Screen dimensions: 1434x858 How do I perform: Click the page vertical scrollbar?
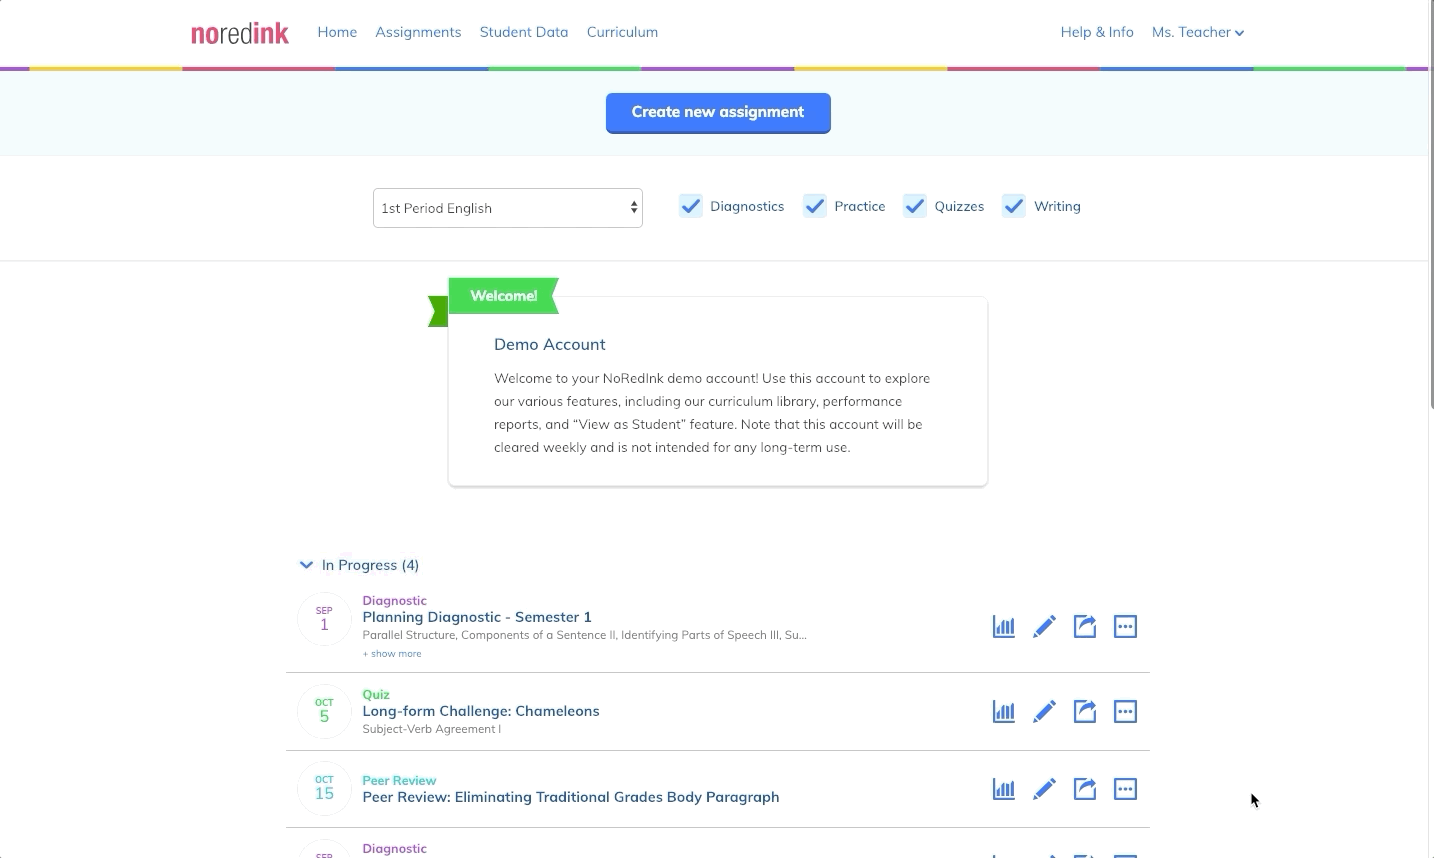[x=1430, y=205]
